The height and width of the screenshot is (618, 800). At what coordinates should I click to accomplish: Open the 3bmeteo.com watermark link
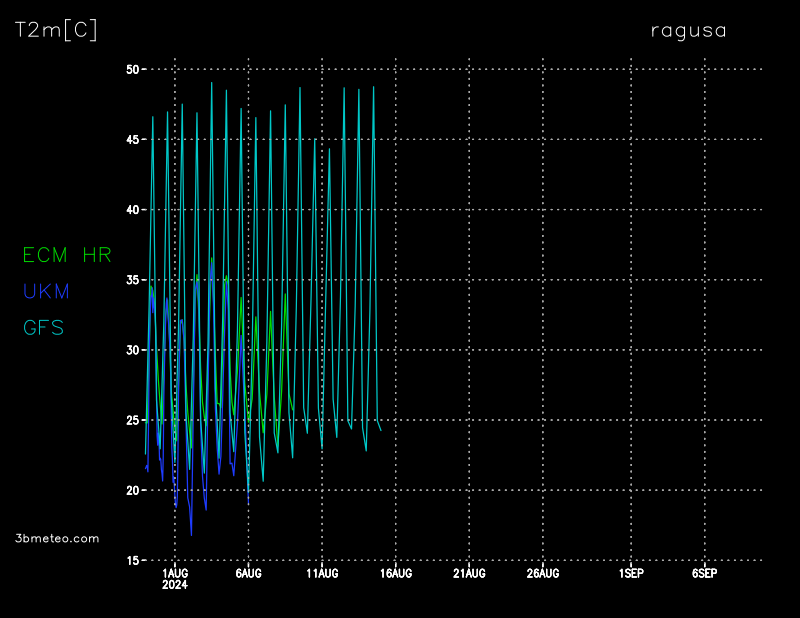[x=58, y=538]
